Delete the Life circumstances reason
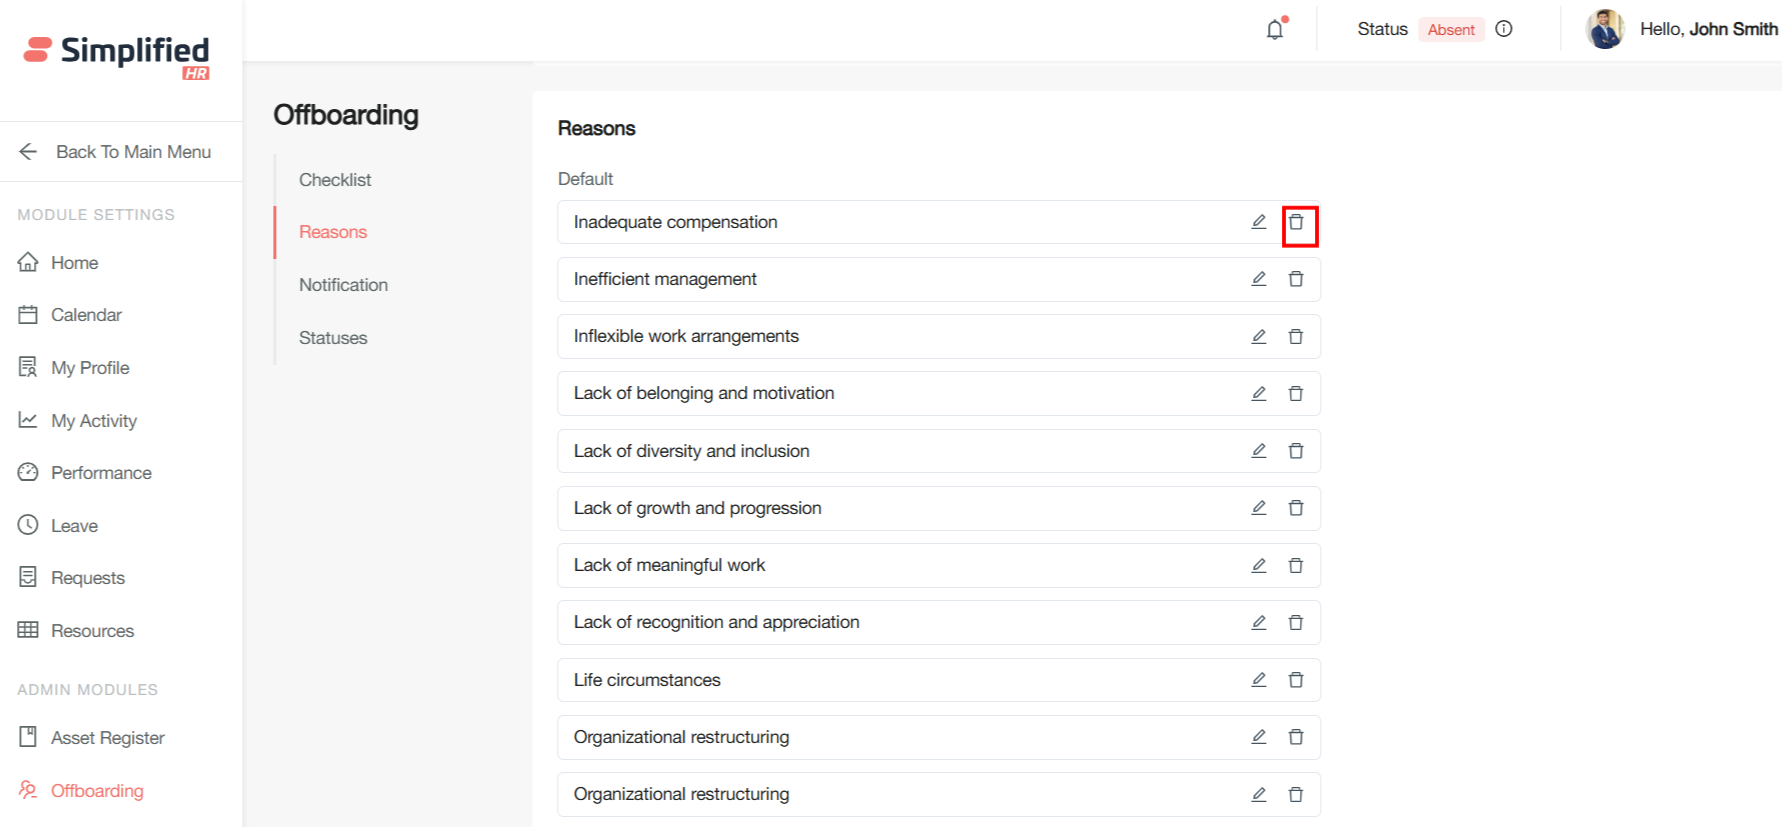The height and width of the screenshot is (827, 1782). [1296, 680]
